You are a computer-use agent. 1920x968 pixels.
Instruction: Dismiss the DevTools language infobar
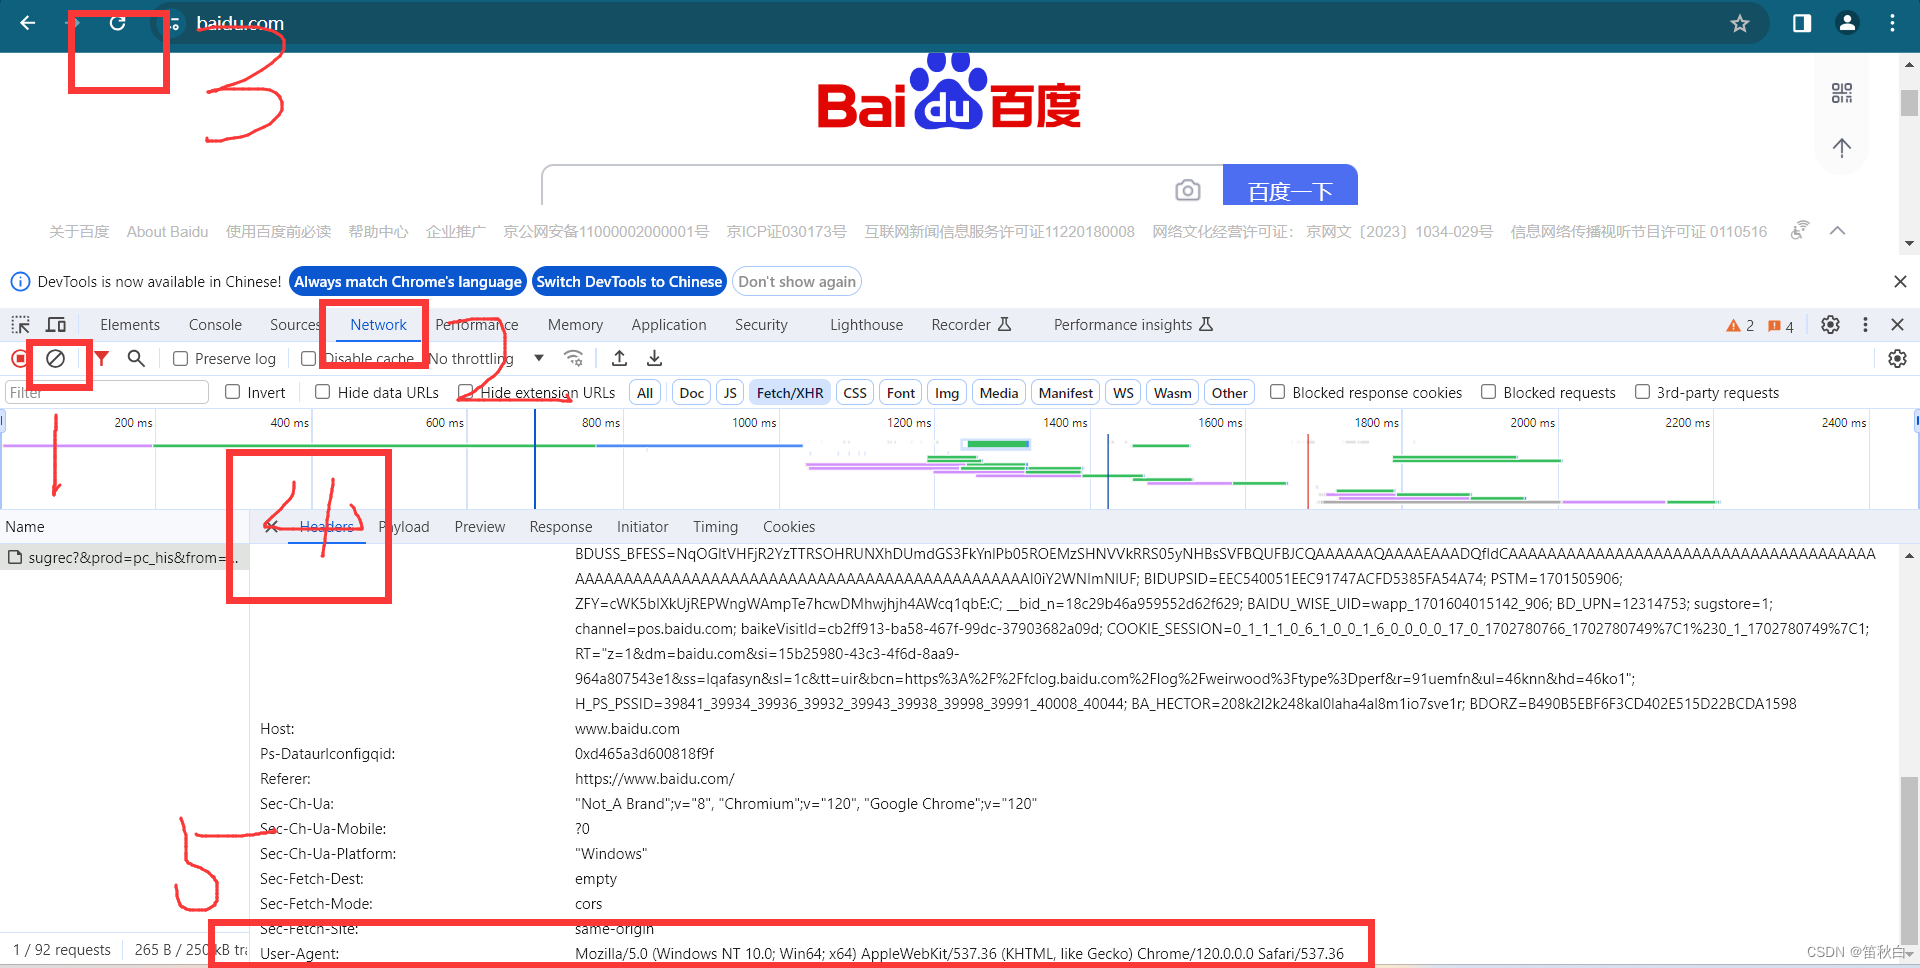(1900, 282)
